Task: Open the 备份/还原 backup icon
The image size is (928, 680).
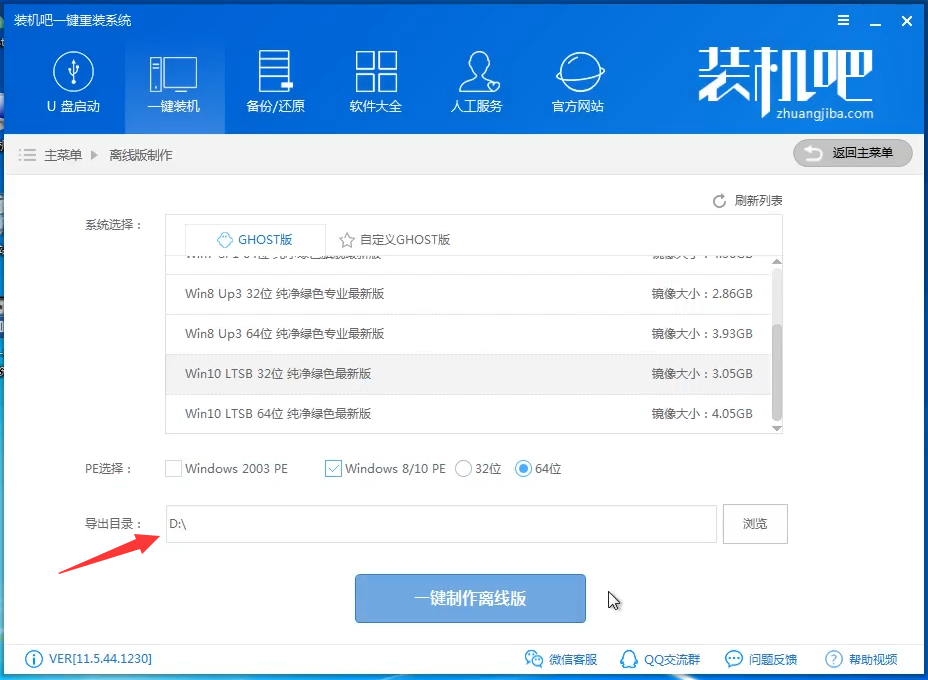Action: [275, 72]
